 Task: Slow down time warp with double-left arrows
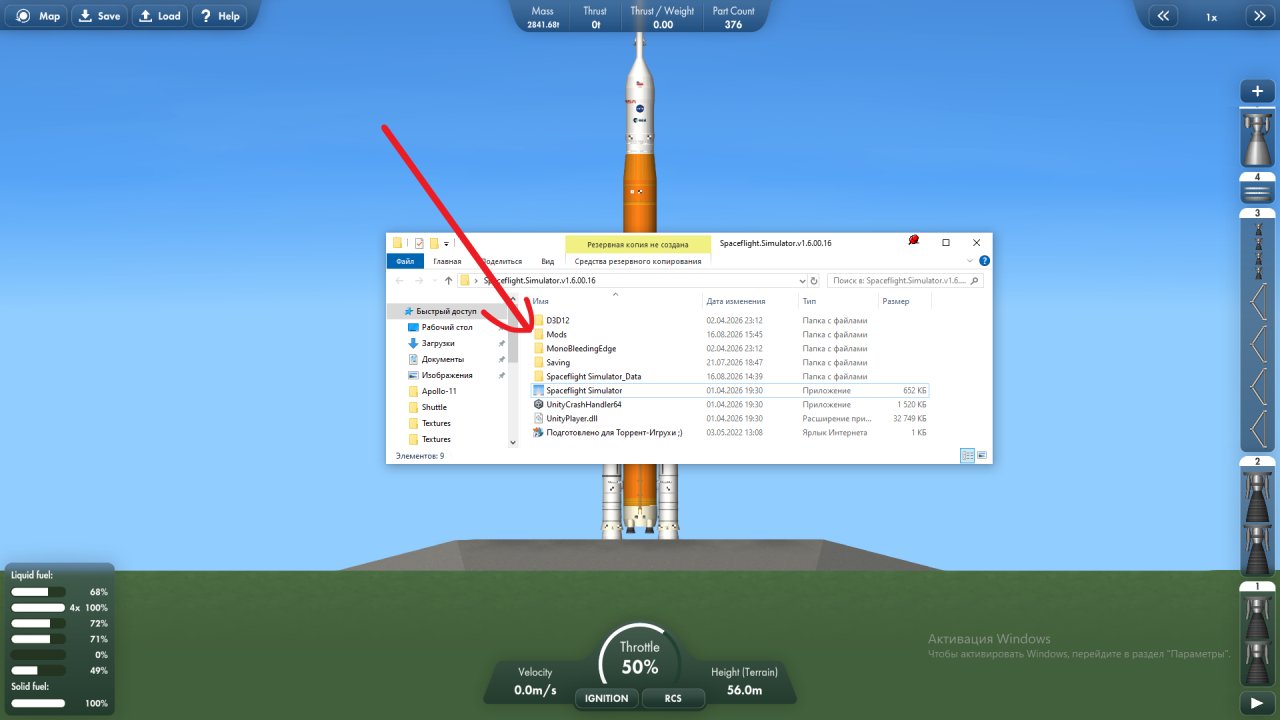tap(1163, 16)
